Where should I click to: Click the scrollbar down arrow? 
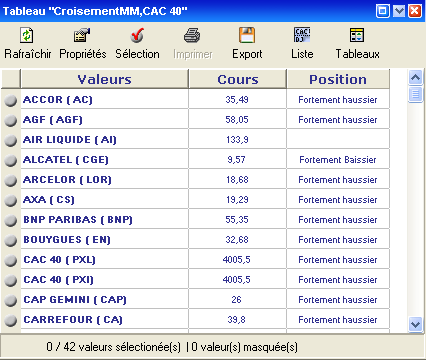coord(415,324)
